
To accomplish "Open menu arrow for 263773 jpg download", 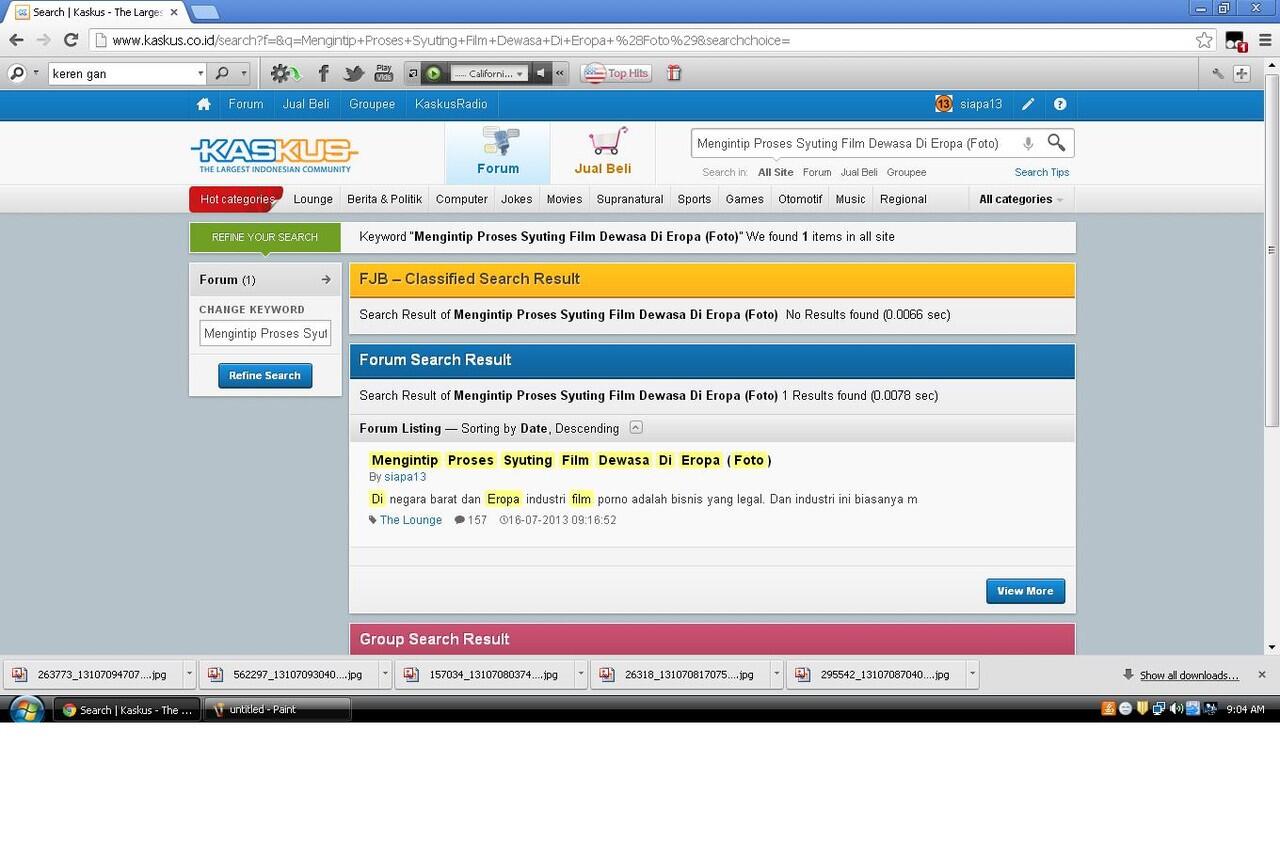I will click(x=189, y=675).
